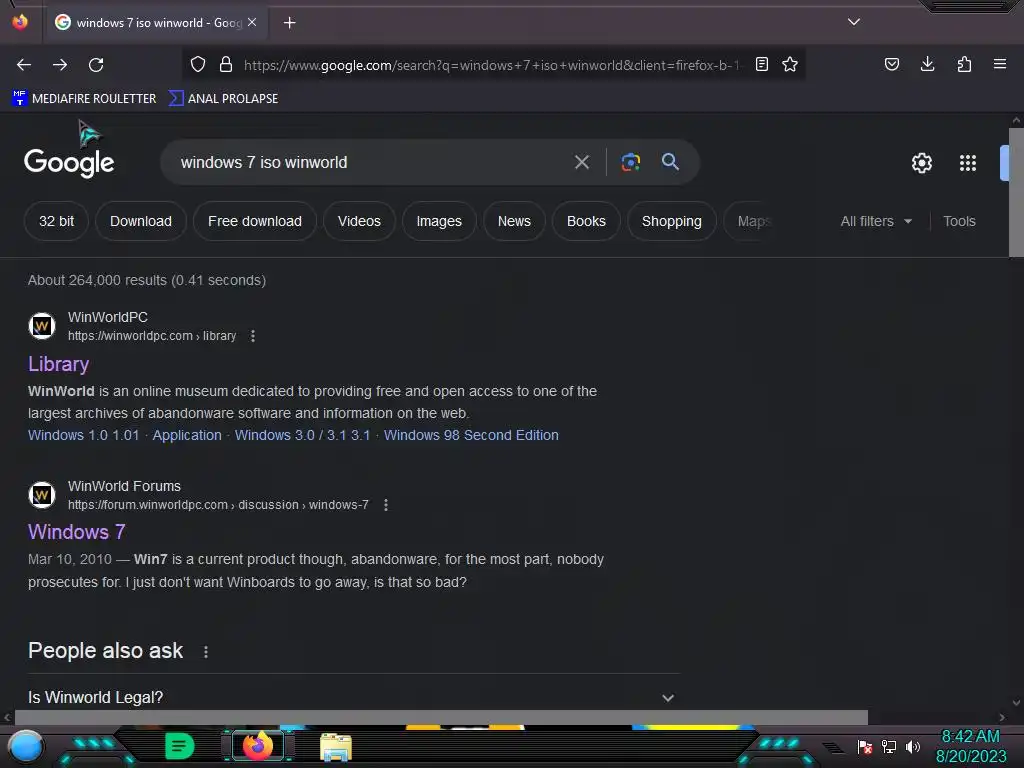Open Action Center flag tray icon

865,746
